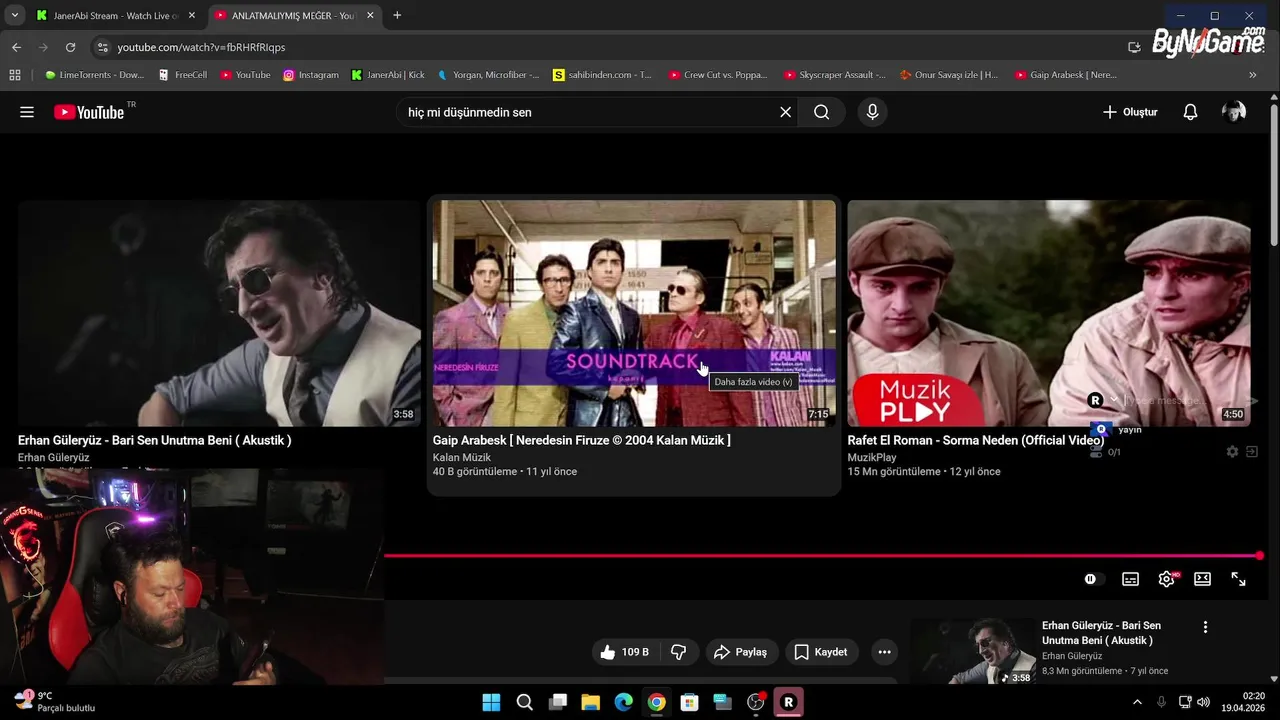1280x720 pixels.
Task: Open the FreeCell bookmark
Action: [x=182, y=75]
